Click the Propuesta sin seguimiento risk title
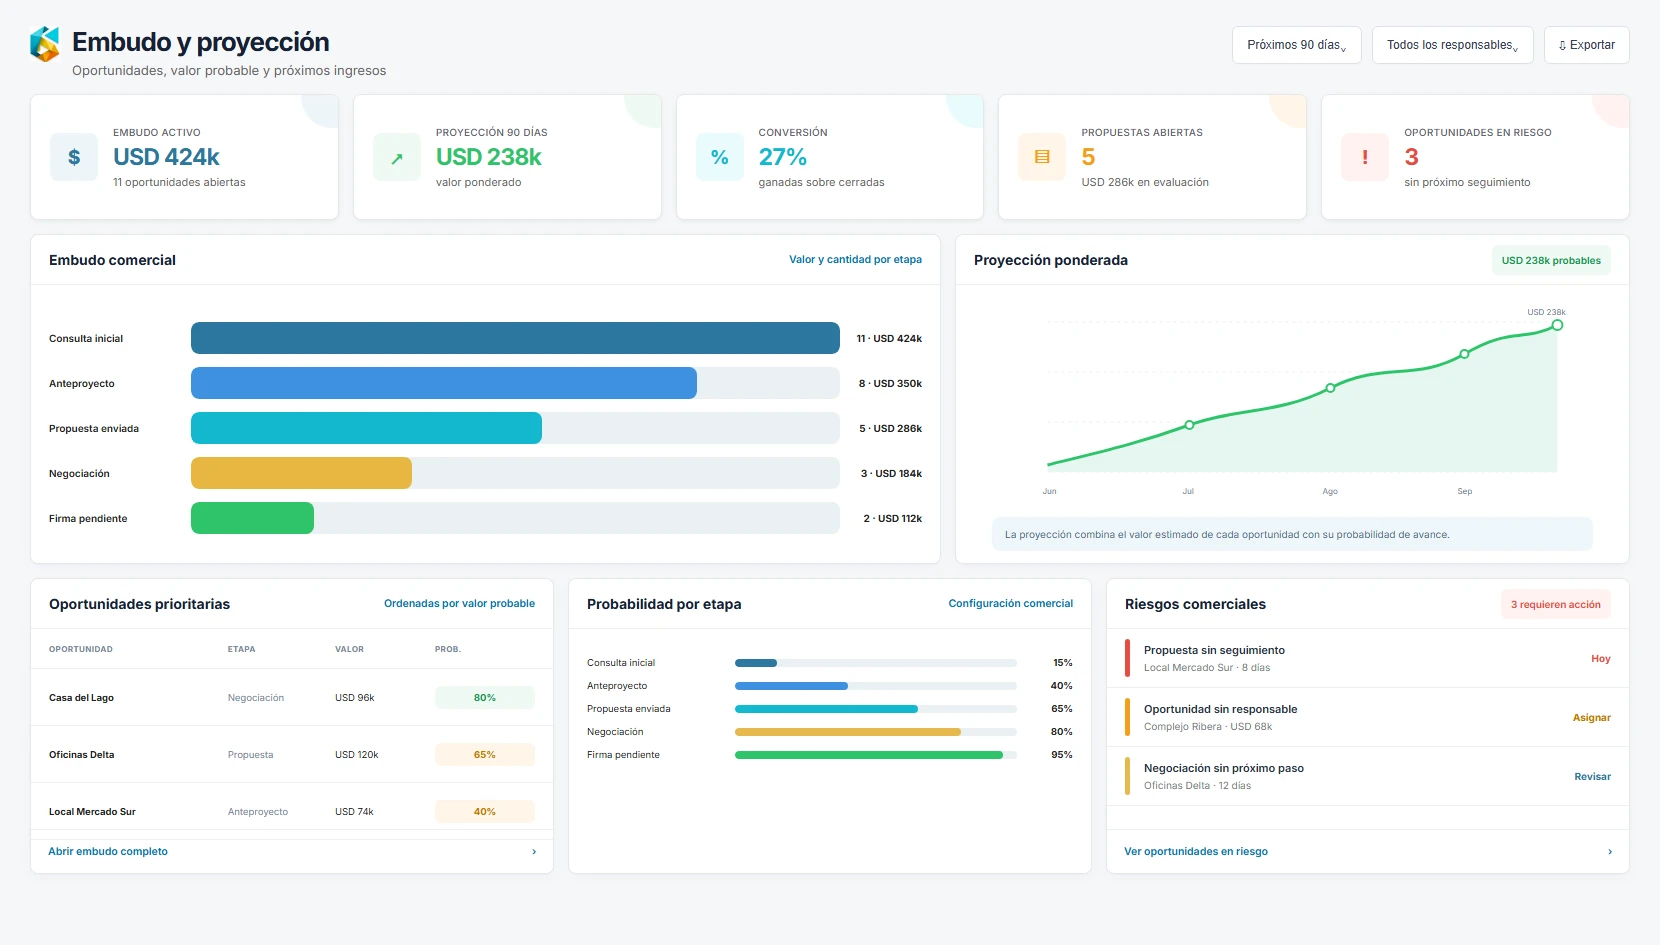Viewport: 1660px width, 945px height. click(x=1214, y=650)
